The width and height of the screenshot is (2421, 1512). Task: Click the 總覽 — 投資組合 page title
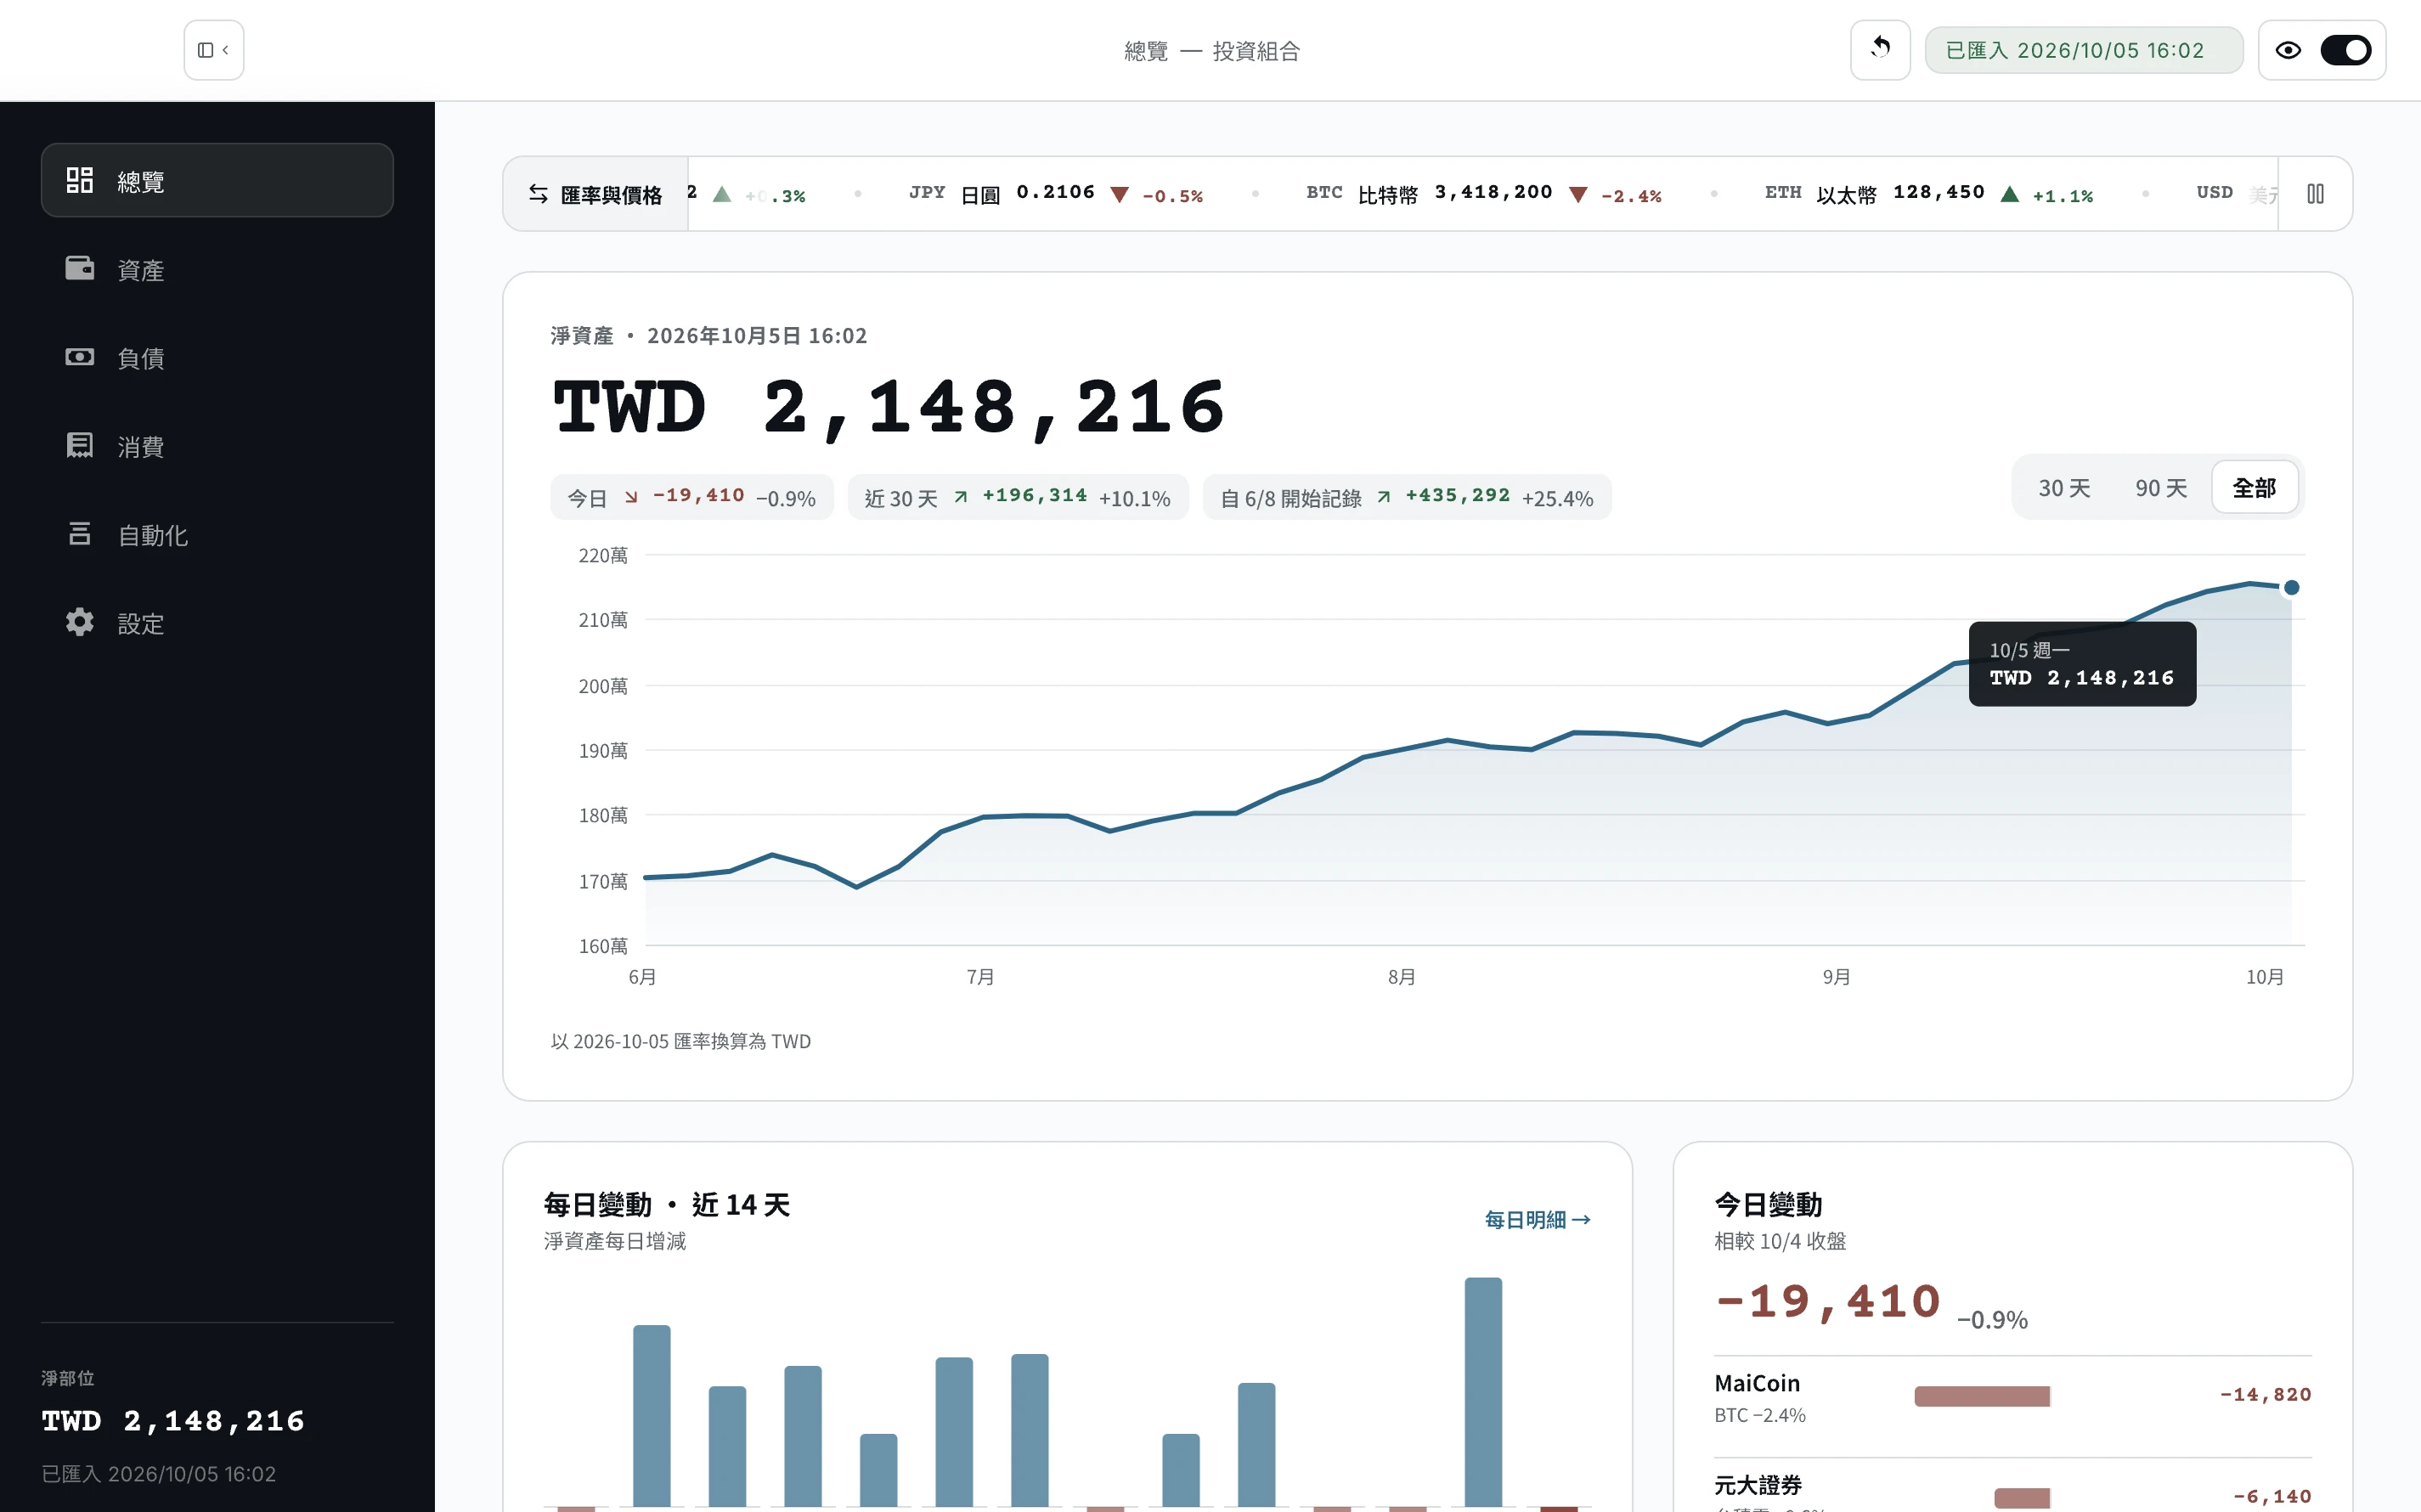[1212, 51]
